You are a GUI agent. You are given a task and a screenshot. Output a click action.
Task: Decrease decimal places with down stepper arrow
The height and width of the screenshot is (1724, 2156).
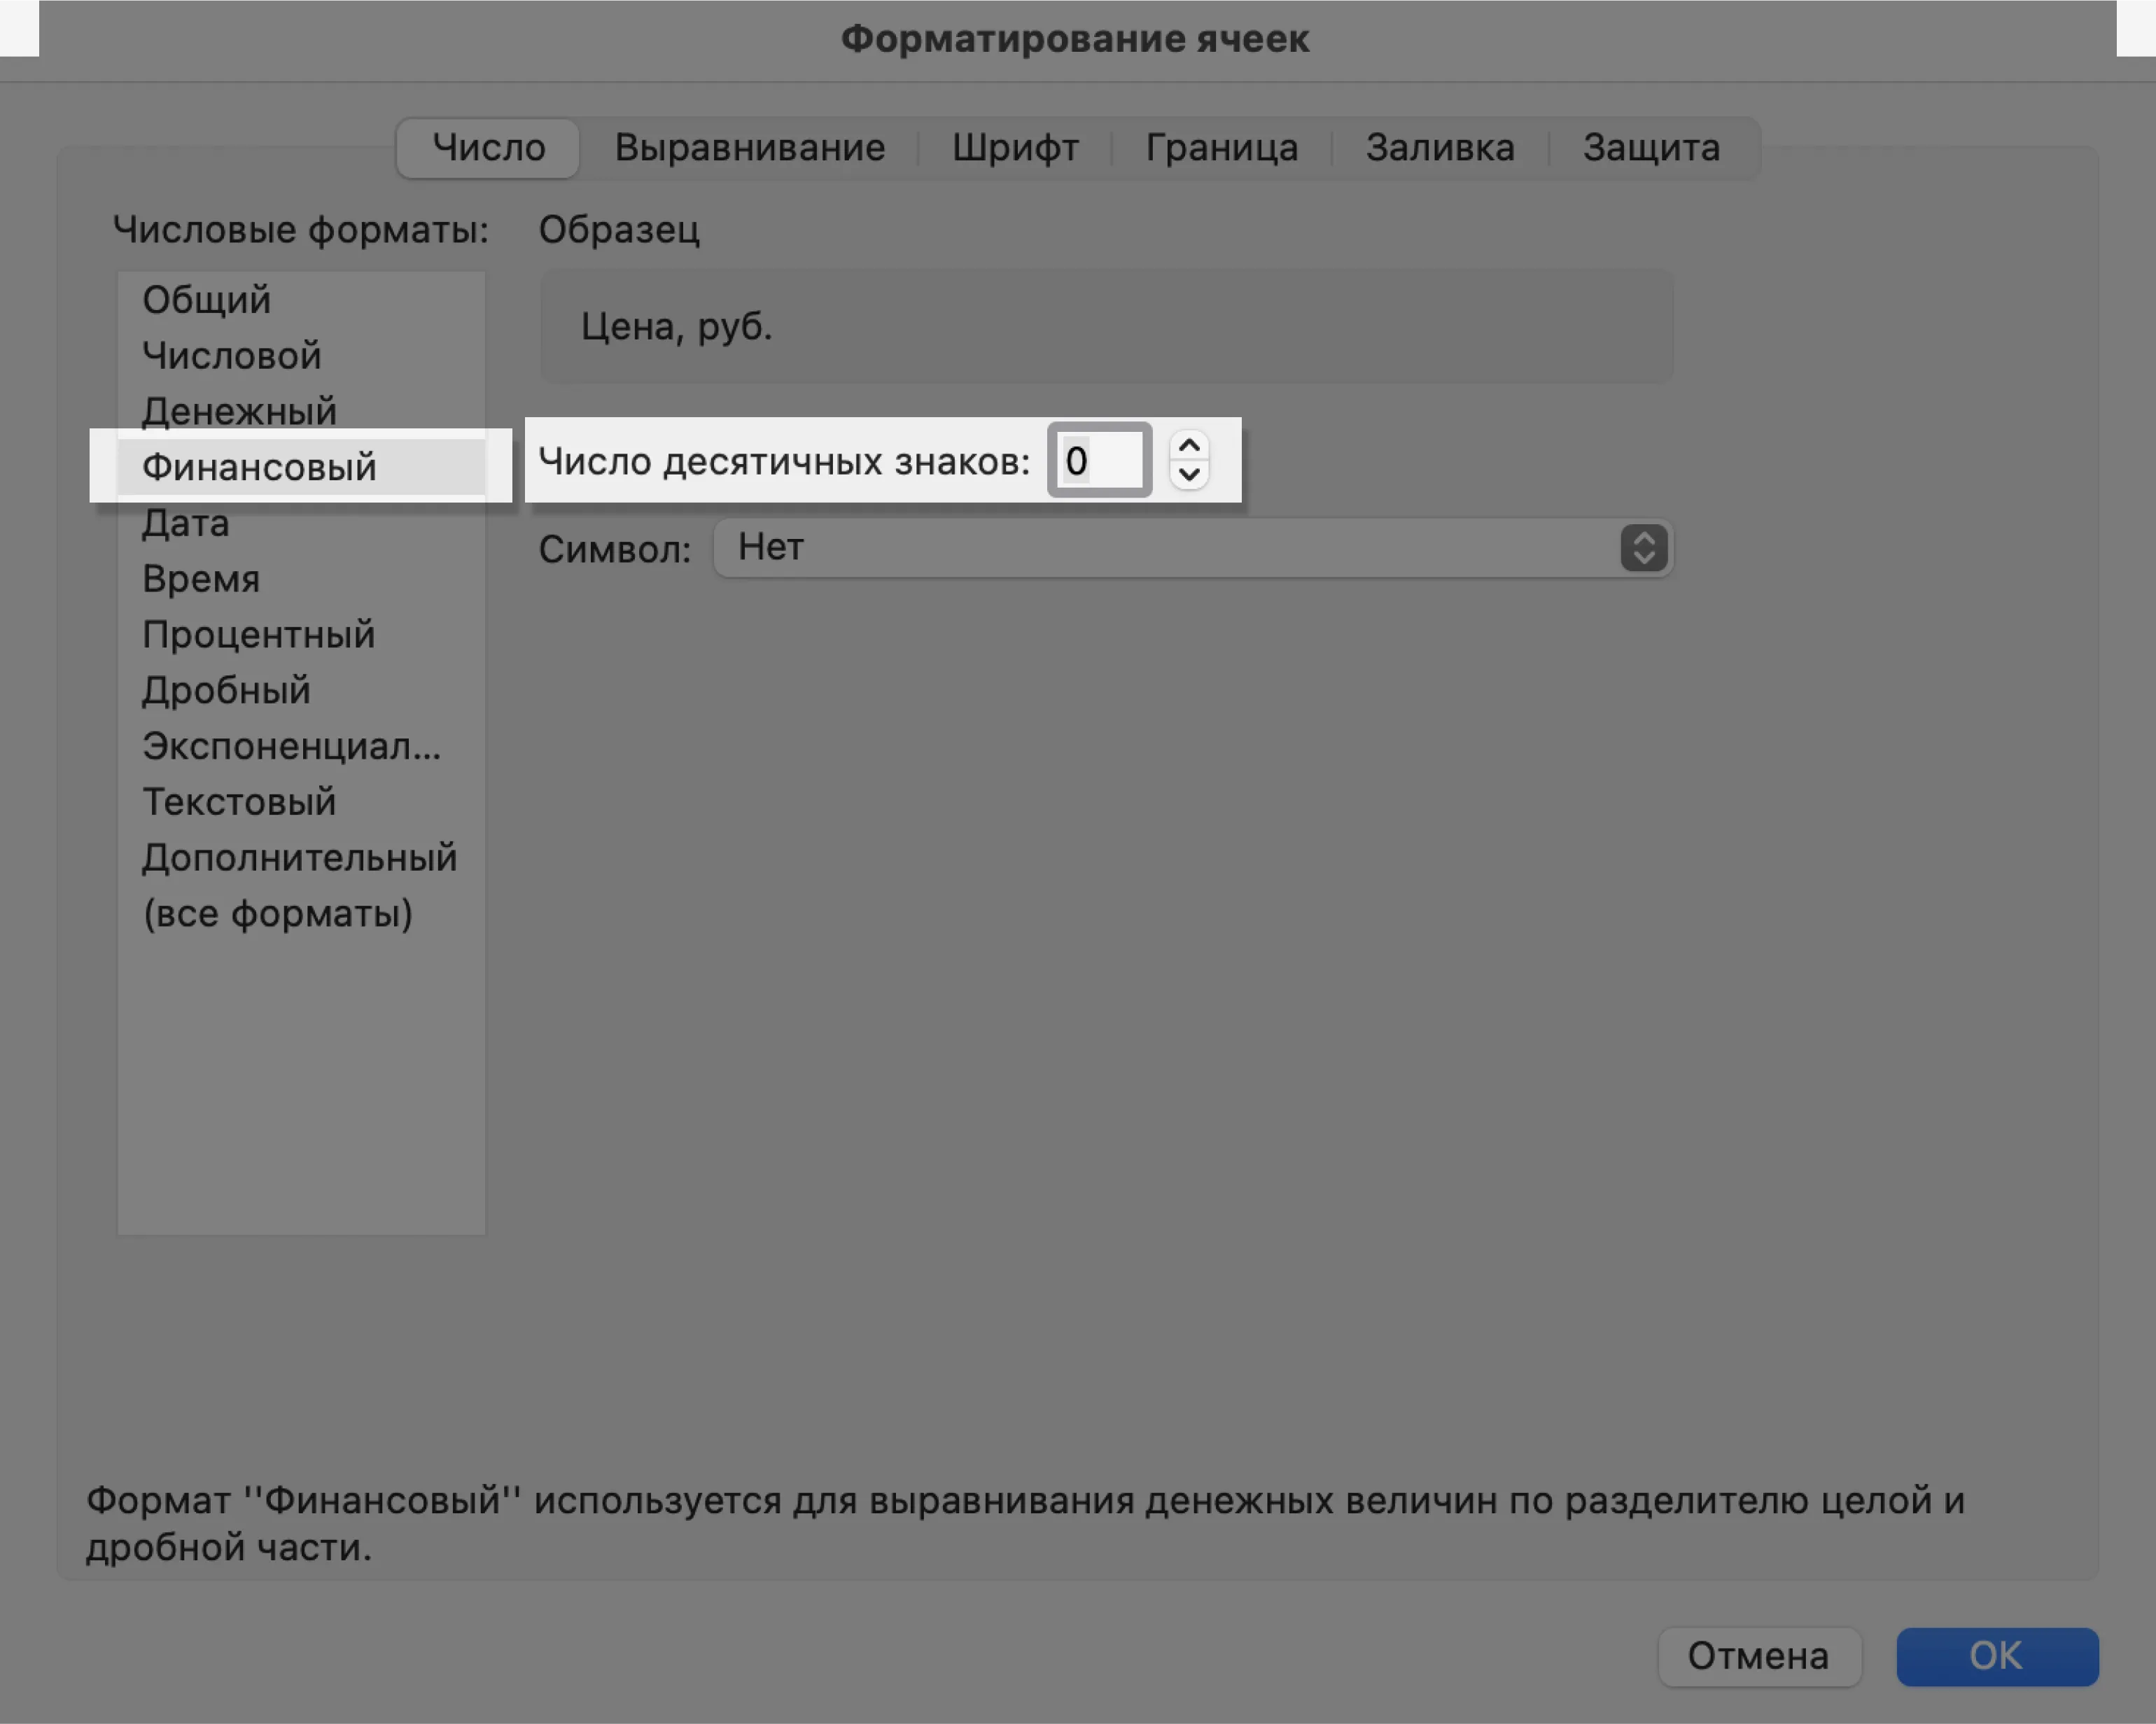tap(1189, 474)
